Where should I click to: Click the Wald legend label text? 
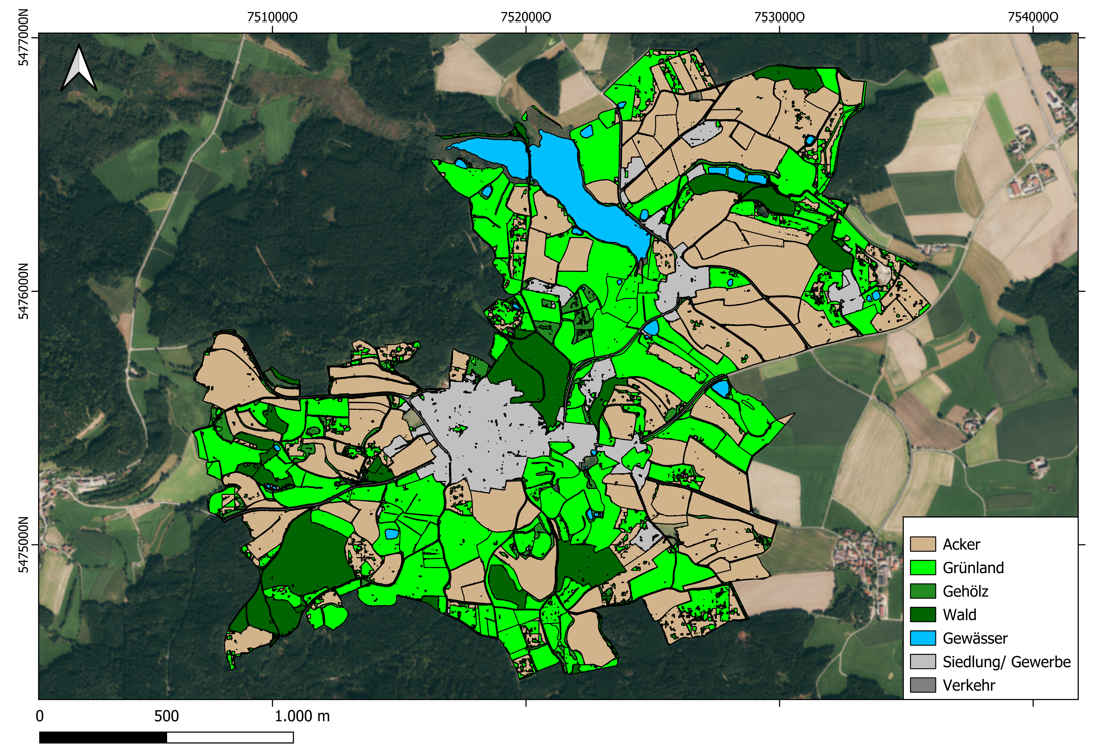point(959,615)
